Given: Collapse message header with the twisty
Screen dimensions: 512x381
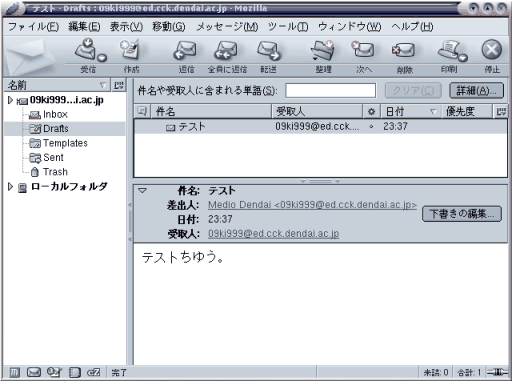Looking at the screenshot, I should click(142, 191).
